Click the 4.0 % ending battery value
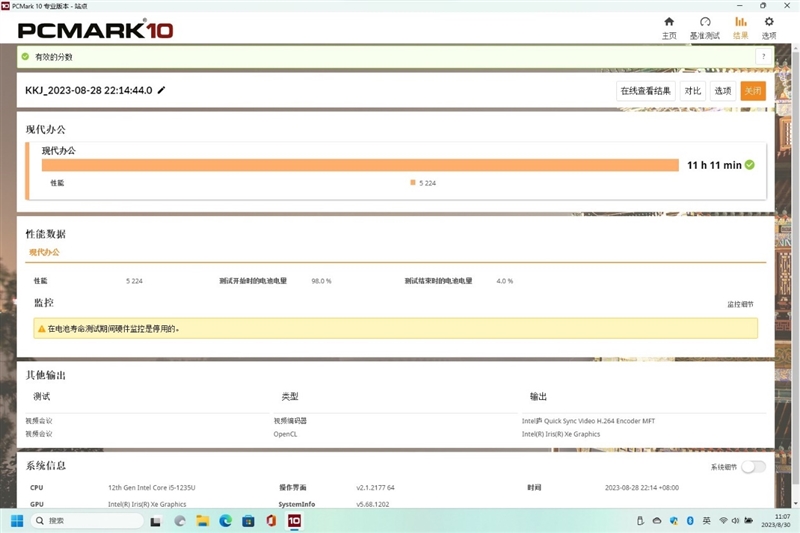Image resolution: width=800 pixels, height=533 pixels. (505, 281)
